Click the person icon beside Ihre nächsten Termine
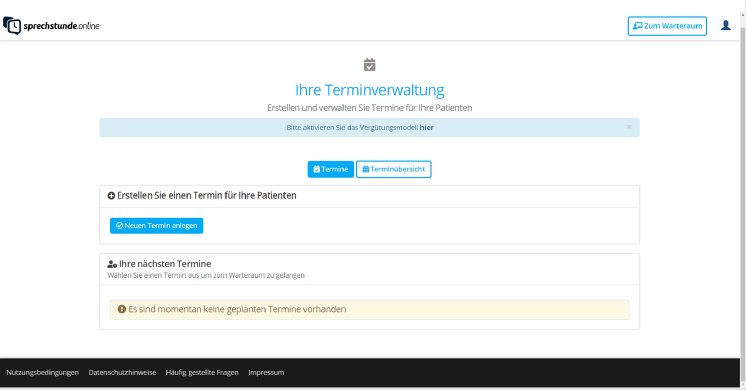 pyautogui.click(x=112, y=264)
